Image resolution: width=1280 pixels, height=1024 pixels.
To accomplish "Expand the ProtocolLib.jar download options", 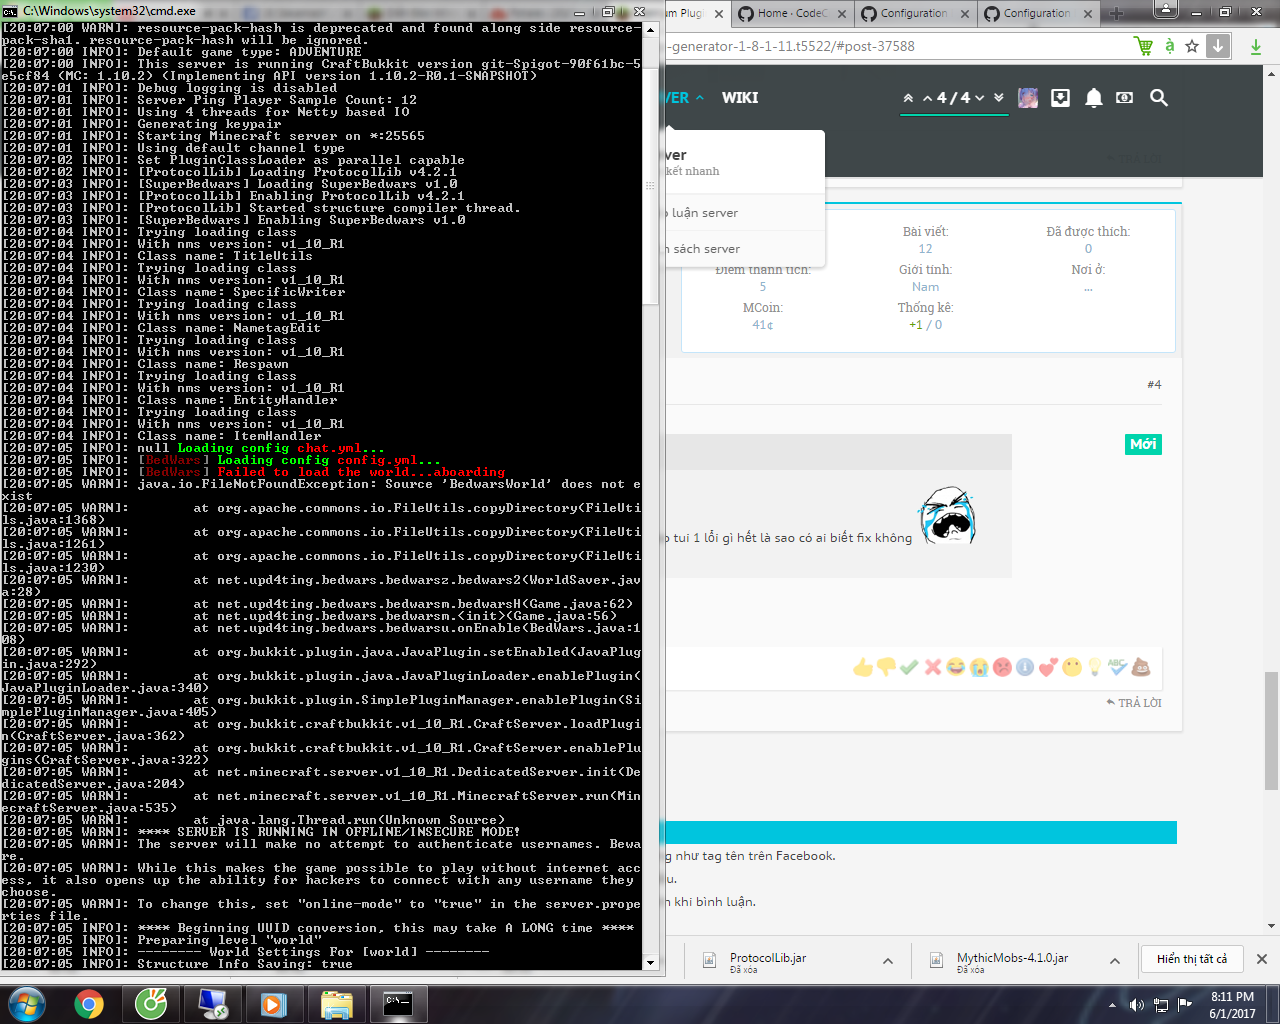I will pos(888,961).
